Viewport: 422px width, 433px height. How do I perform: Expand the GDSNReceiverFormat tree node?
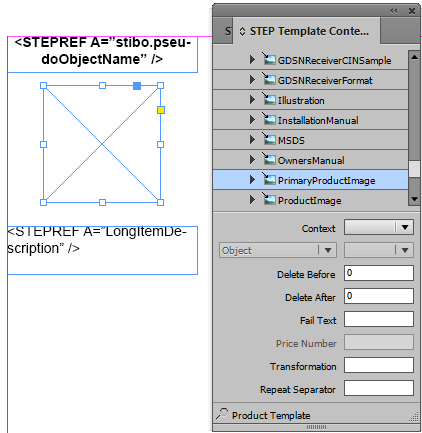pyautogui.click(x=252, y=80)
